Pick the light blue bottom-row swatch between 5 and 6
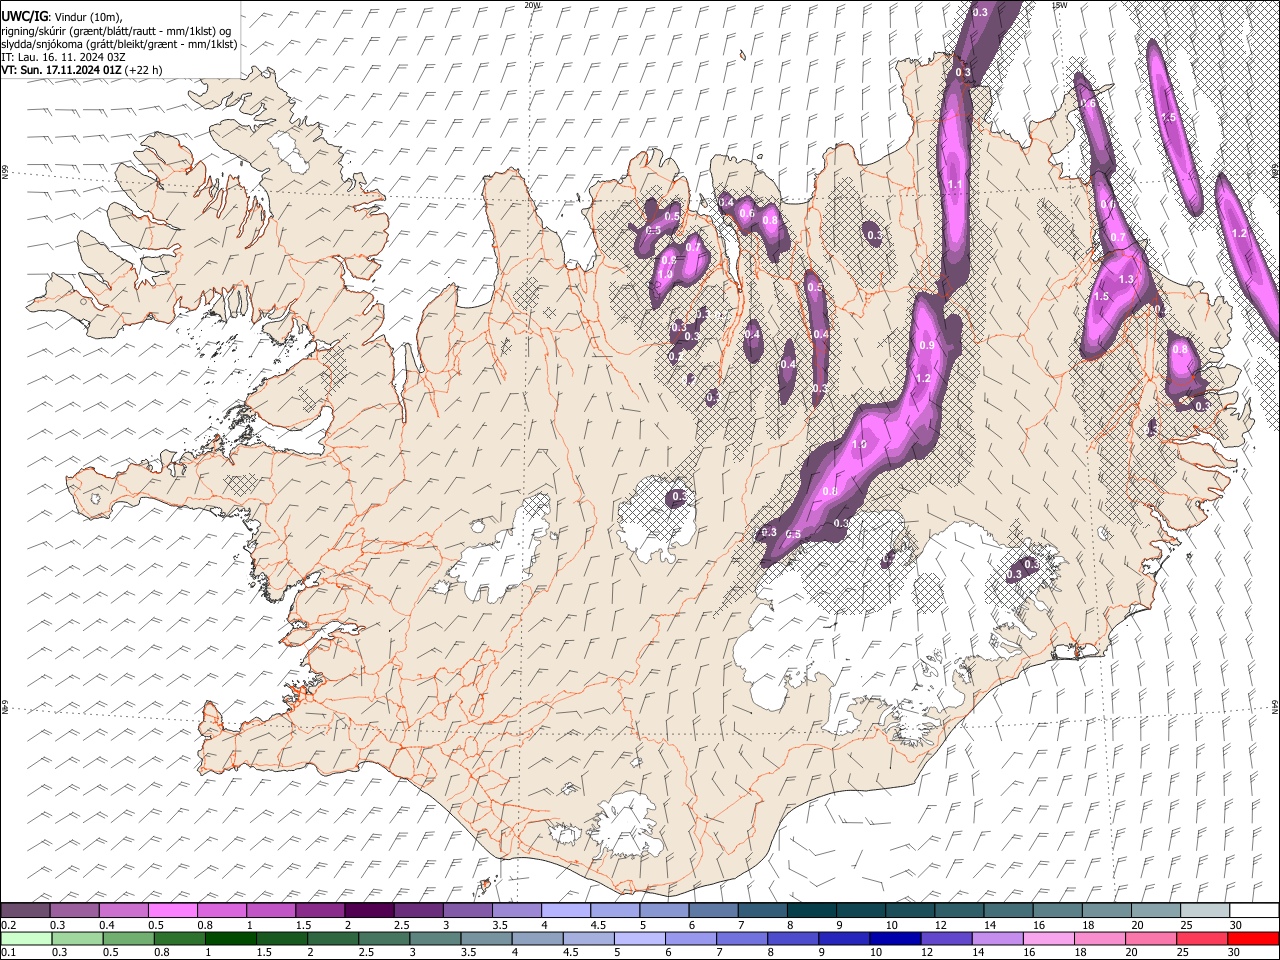The height and width of the screenshot is (960, 1280). tap(640, 938)
